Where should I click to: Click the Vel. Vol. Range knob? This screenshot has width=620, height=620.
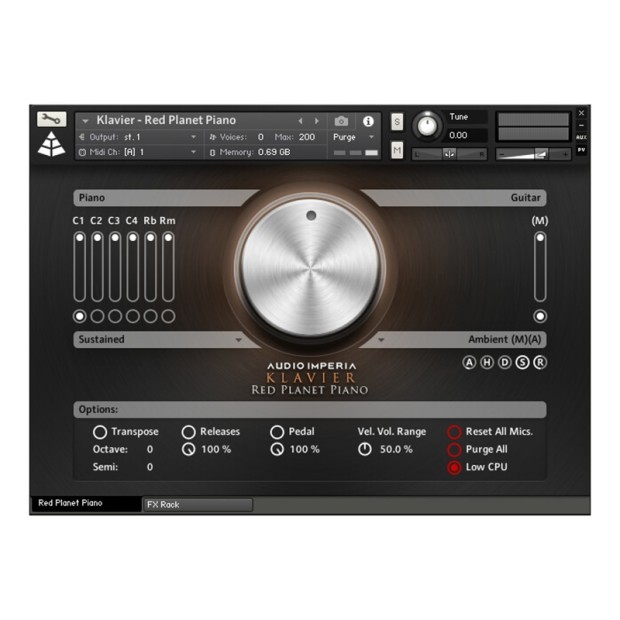365,450
